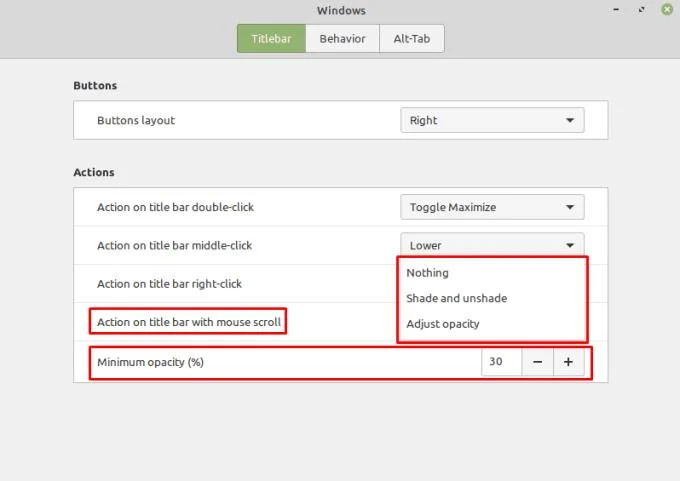Decrease minimum opacity with minus button
680x481 pixels.
pos(537,362)
